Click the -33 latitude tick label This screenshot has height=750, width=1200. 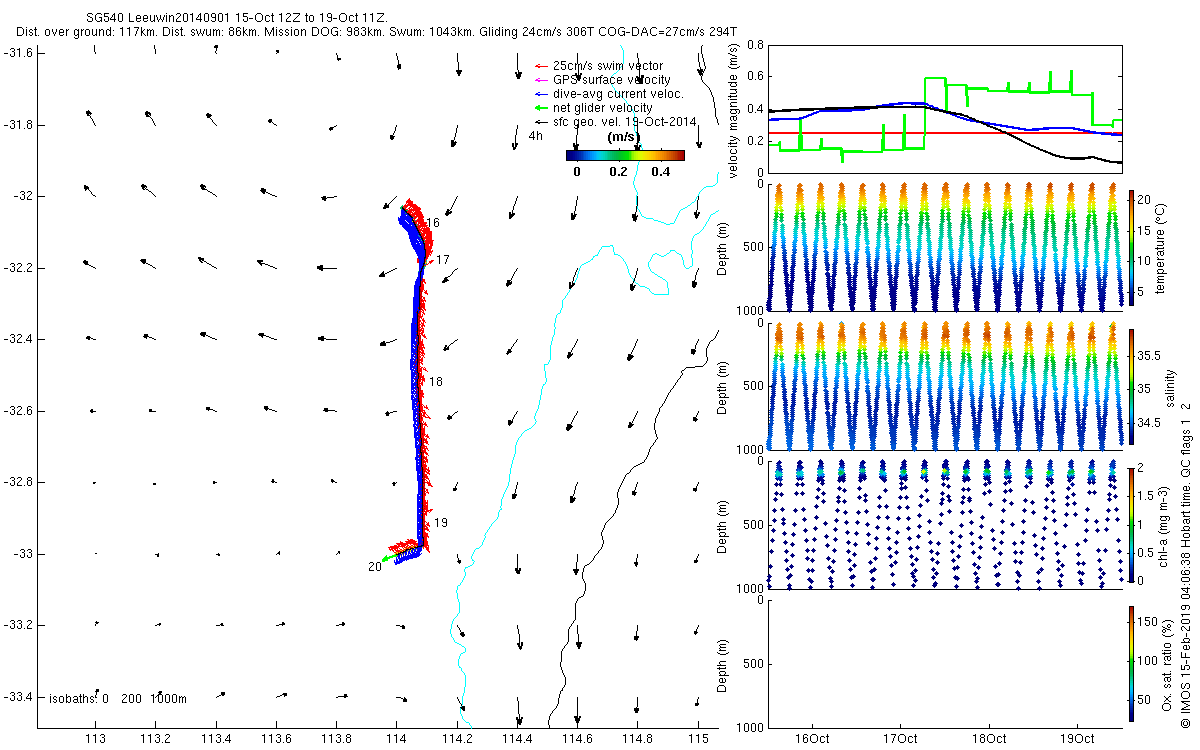pyautogui.click(x=21, y=553)
